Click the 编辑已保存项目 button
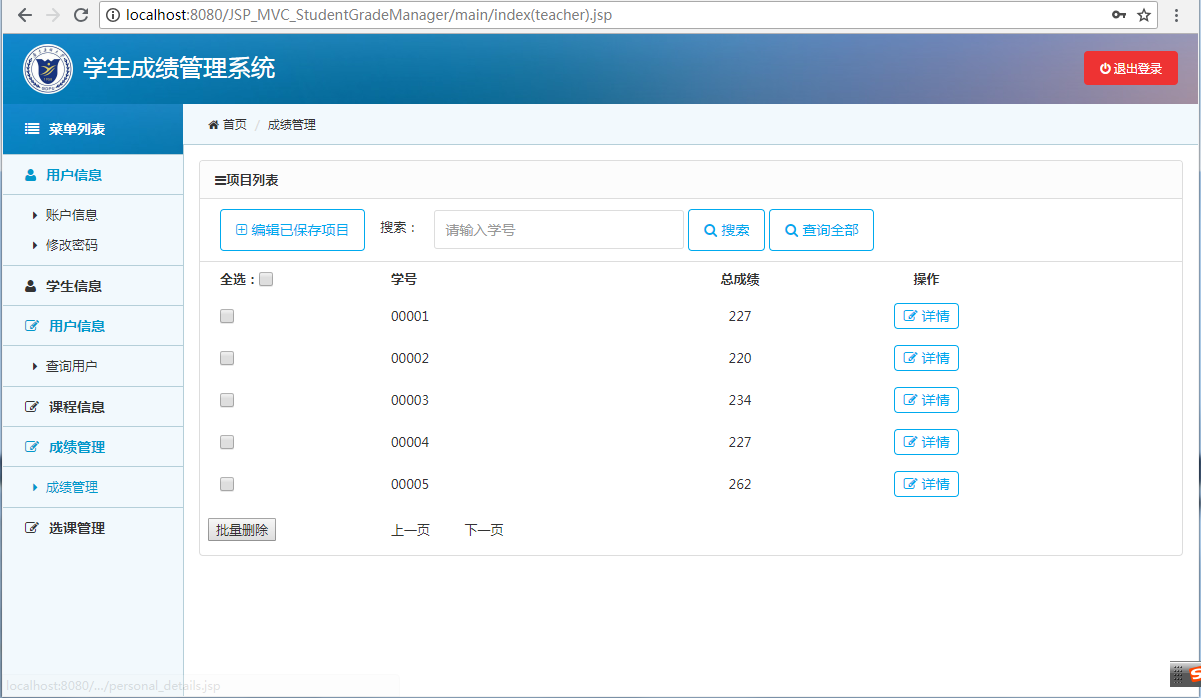1201x698 pixels. coord(292,230)
